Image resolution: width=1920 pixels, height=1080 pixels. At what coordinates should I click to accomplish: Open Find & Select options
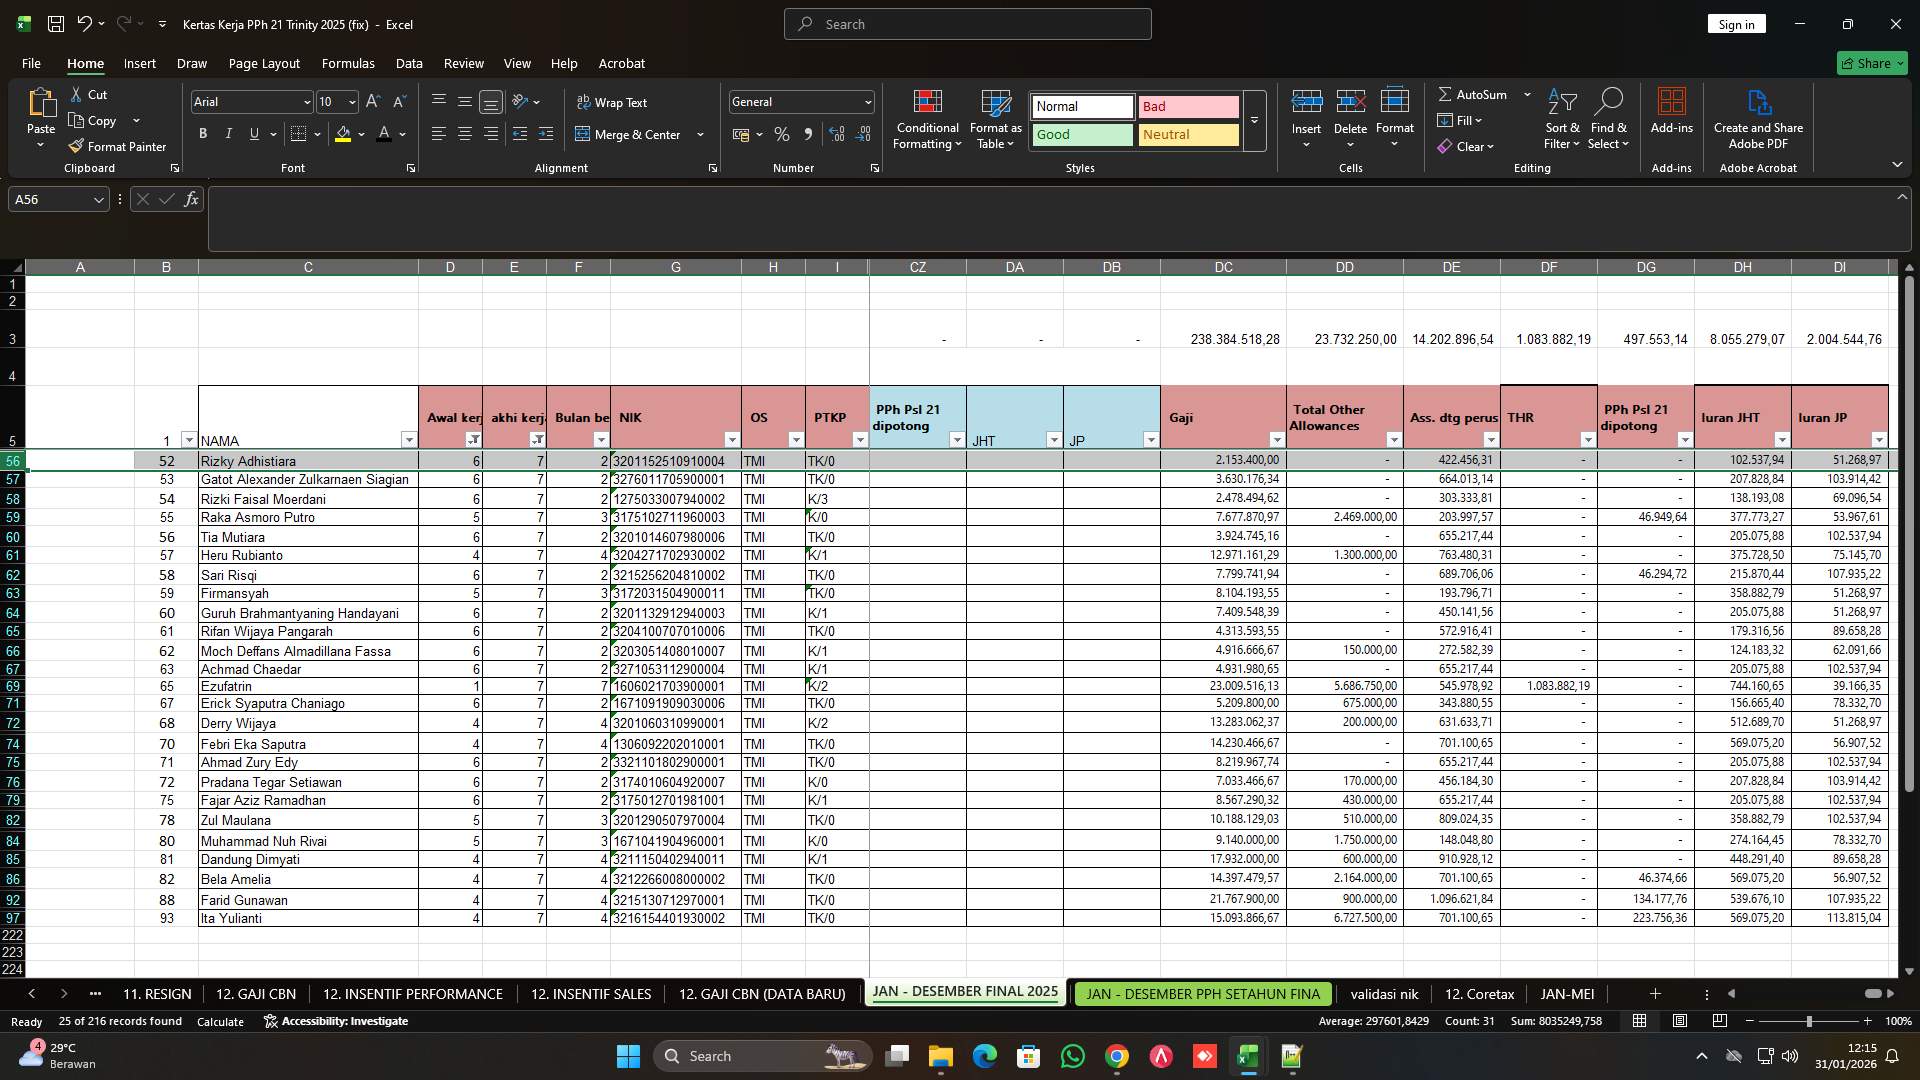pyautogui.click(x=1609, y=118)
